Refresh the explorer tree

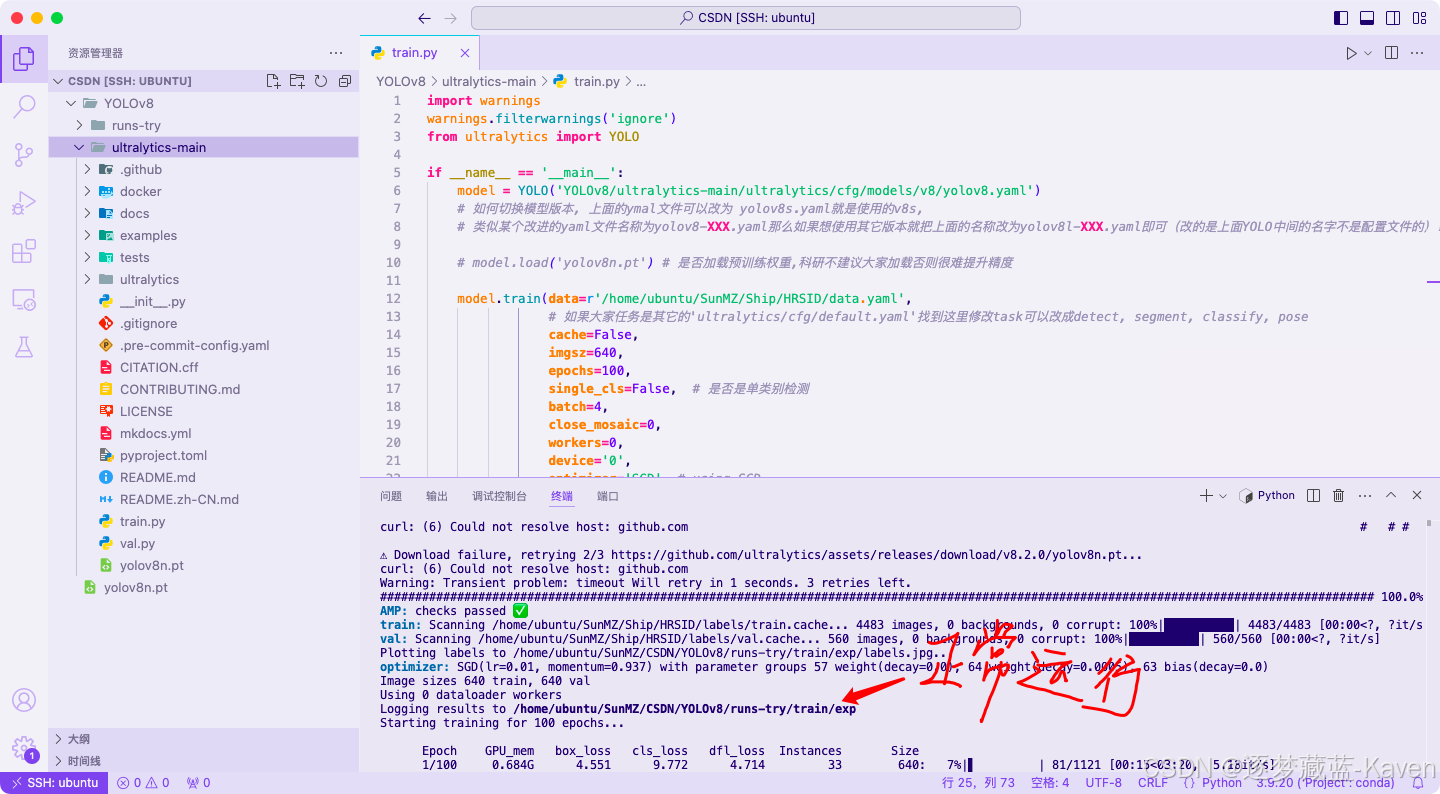click(x=321, y=81)
